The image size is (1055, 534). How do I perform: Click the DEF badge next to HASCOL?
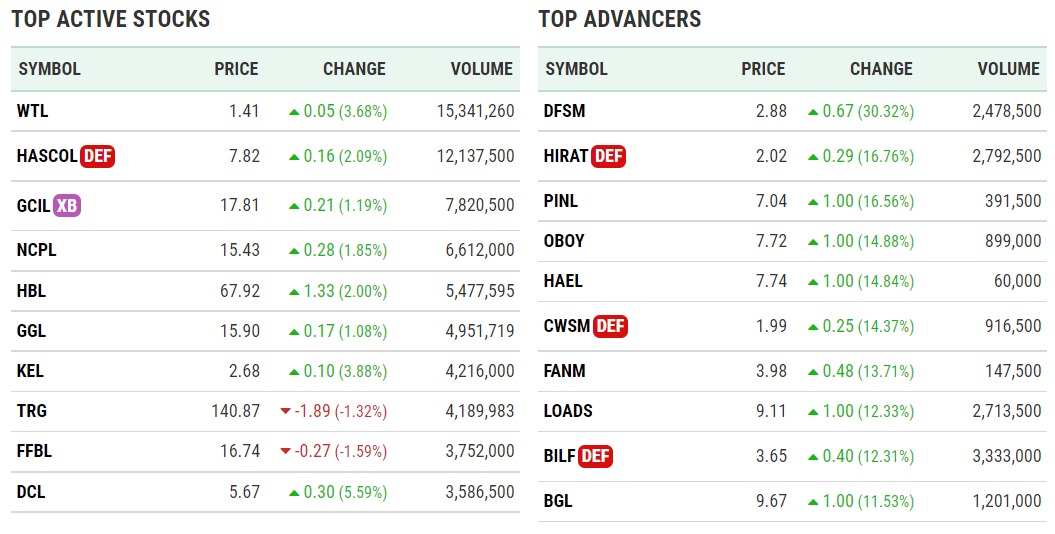click(x=98, y=156)
